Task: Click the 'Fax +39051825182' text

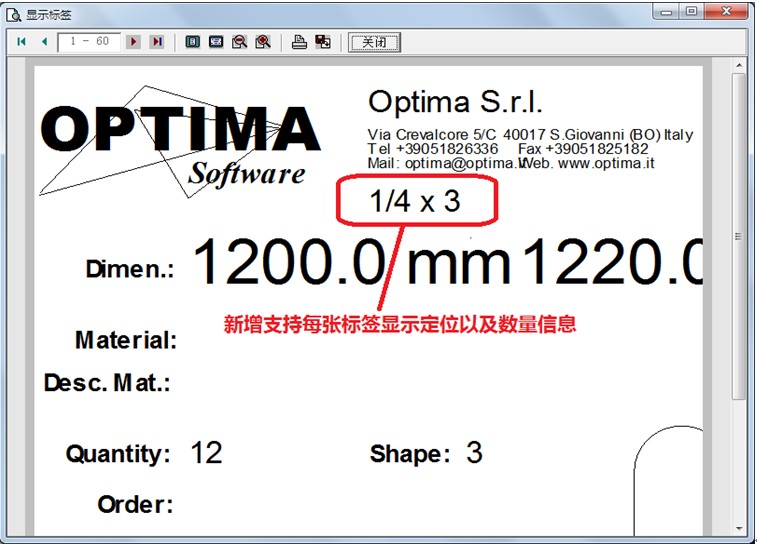Action: (x=583, y=149)
